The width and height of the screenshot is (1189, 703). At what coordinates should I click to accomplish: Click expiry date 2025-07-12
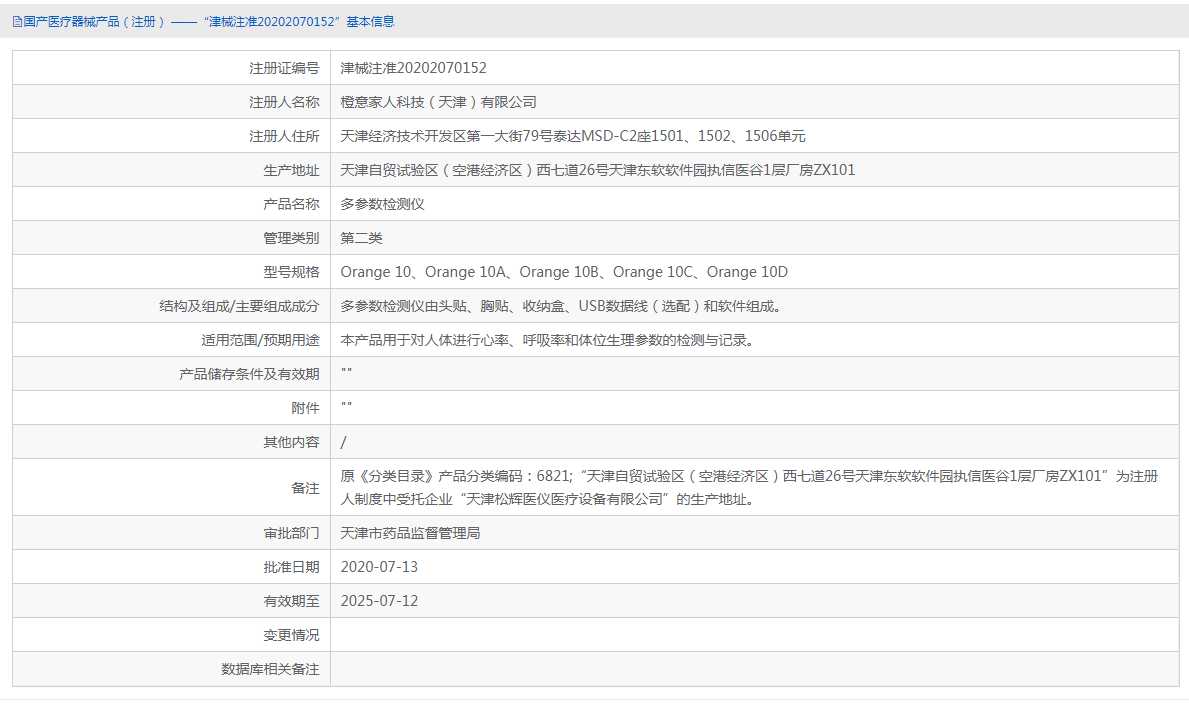[379, 601]
